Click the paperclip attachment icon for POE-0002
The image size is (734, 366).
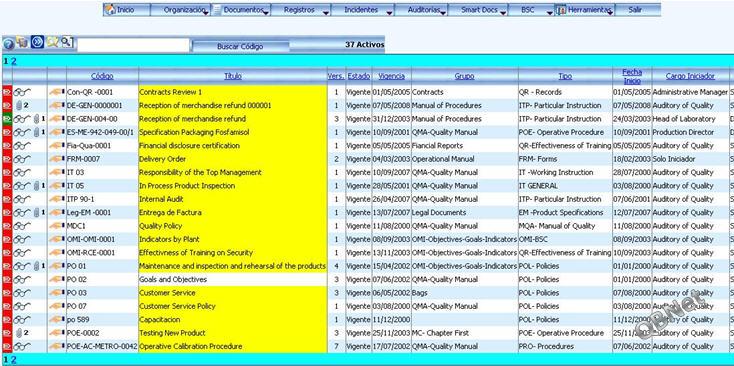pyautogui.click(x=19, y=333)
